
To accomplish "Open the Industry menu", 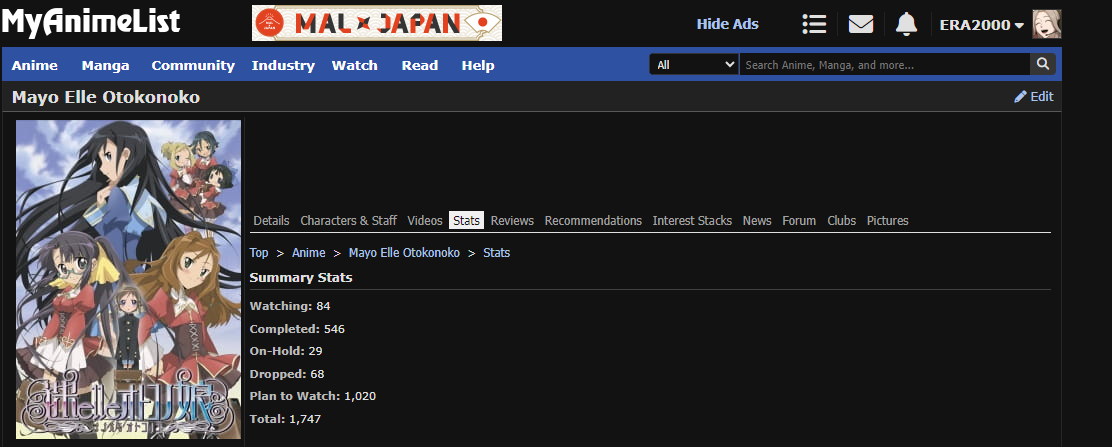I will click(x=283, y=65).
